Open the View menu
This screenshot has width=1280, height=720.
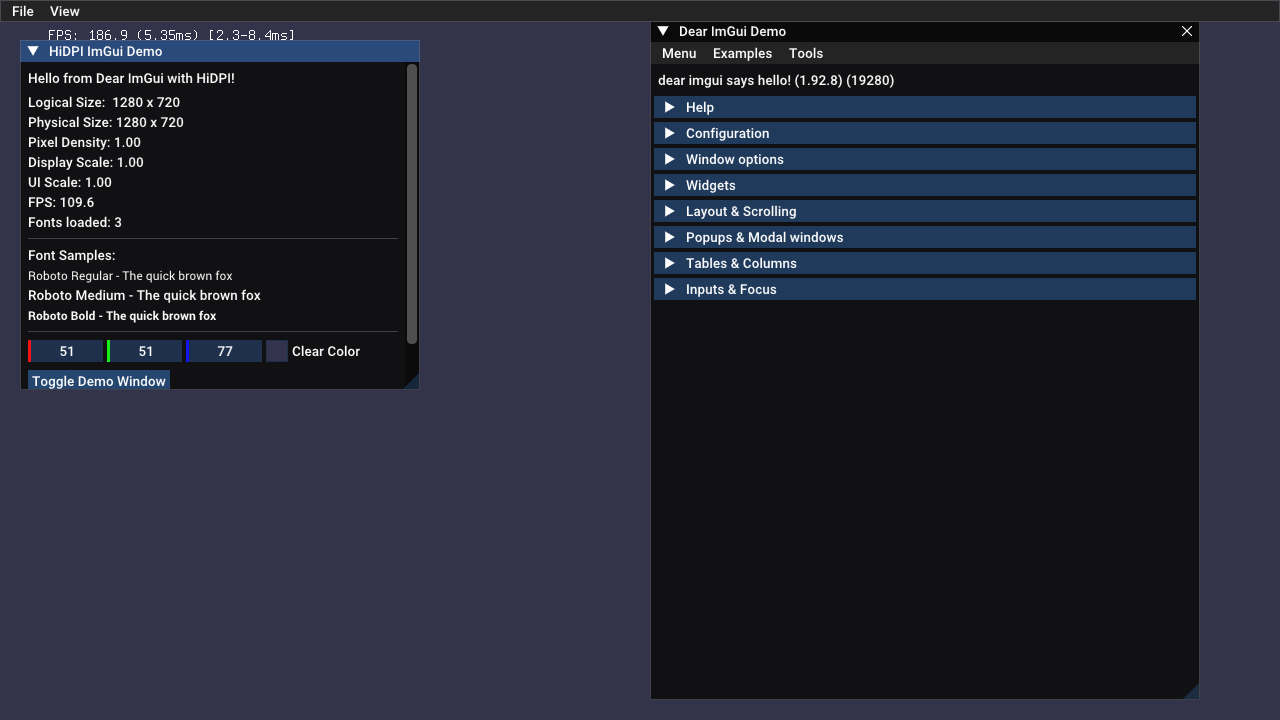coord(65,11)
